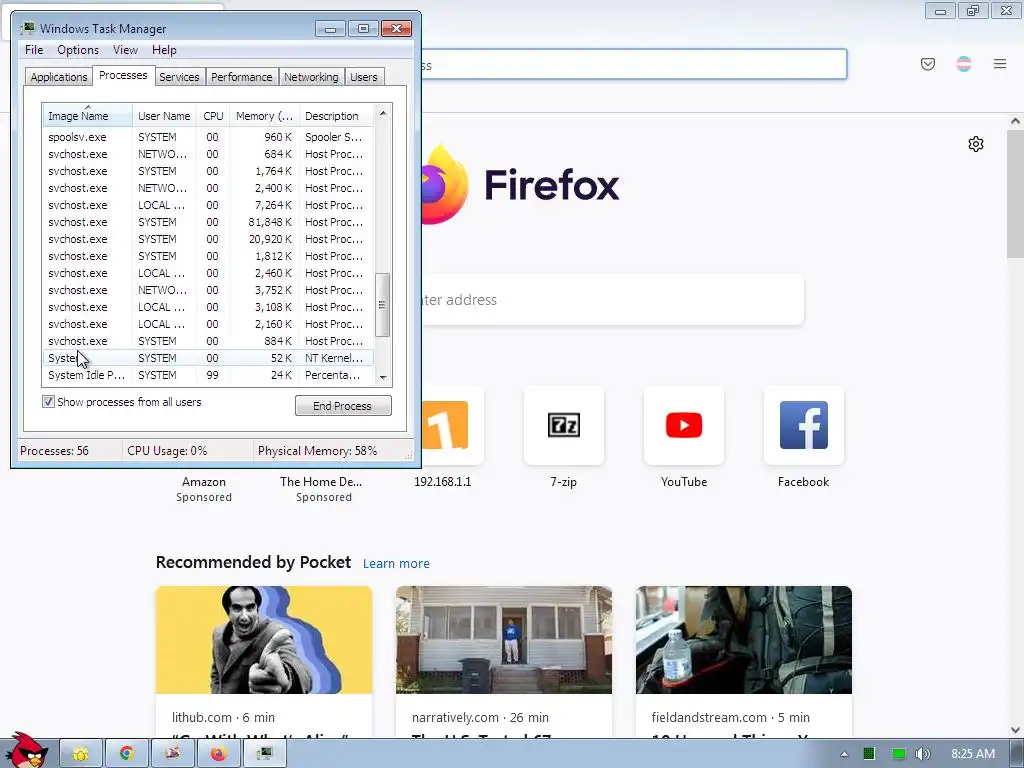Viewport: 1024px width, 768px height.
Task: Select svchost.exe row using 7,264 K
Action: tap(208, 205)
